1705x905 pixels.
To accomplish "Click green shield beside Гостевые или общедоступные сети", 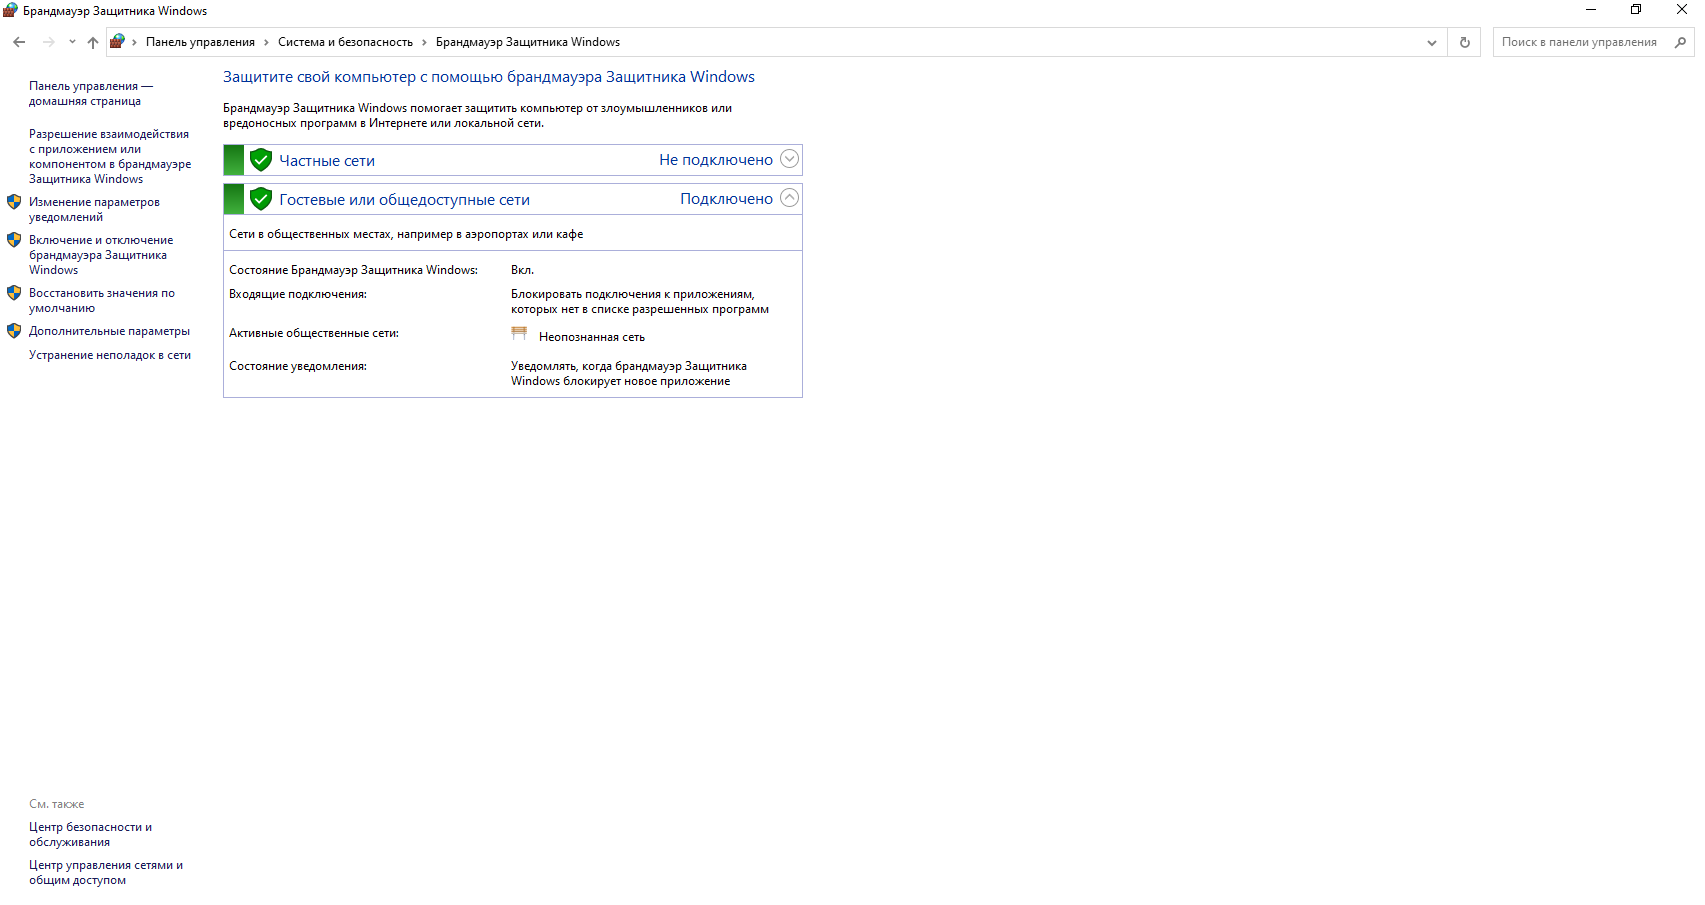I will [261, 199].
